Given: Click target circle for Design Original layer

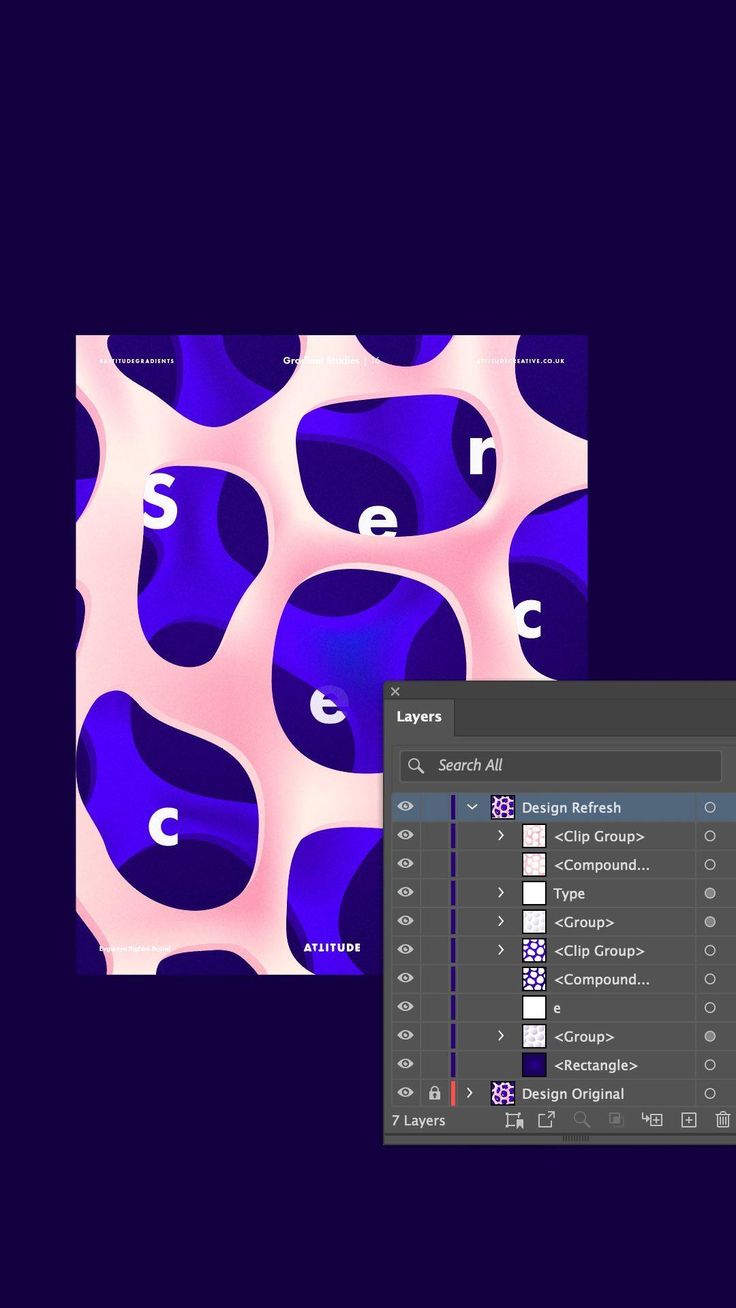Looking at the screenshot, I should (710, 1094).
